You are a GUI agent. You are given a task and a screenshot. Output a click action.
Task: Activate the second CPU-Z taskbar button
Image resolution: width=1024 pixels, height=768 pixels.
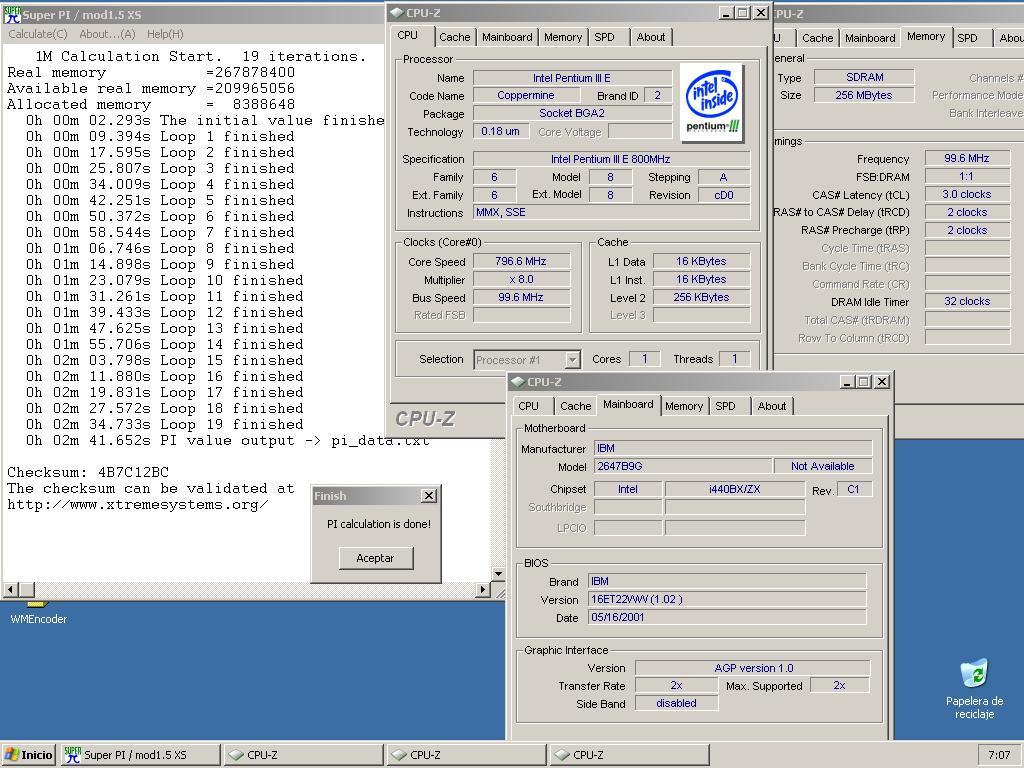pyautogui.click(x=467, y=755)
